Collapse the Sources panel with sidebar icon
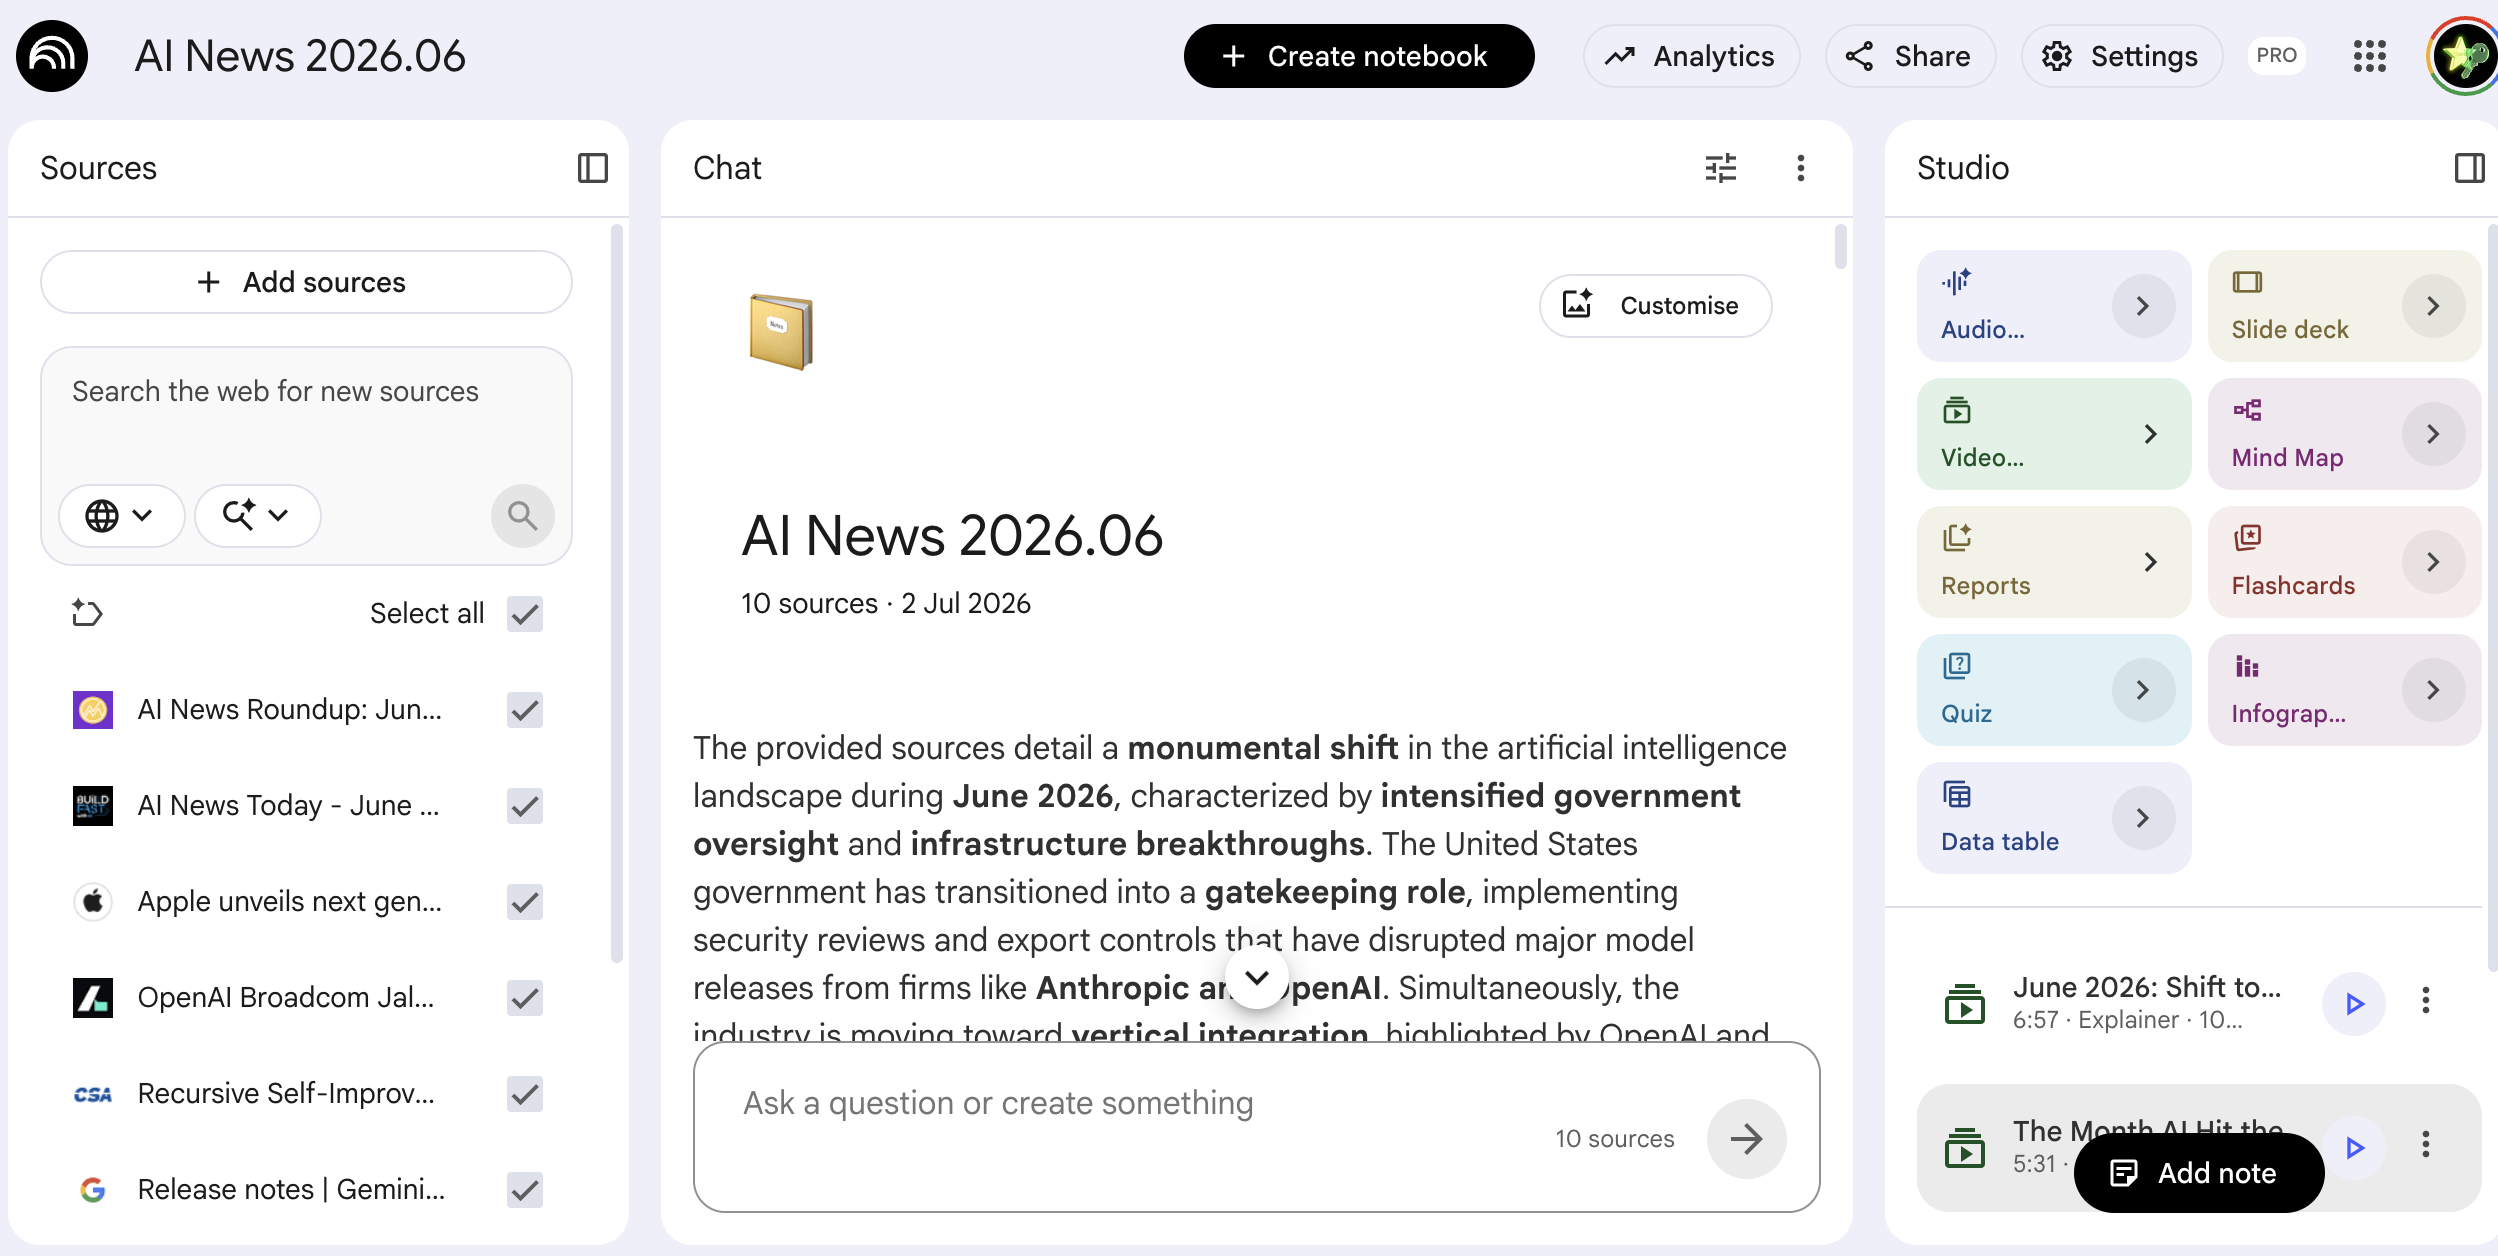This screenshot has height=1256, width=2498. point(592,168)
